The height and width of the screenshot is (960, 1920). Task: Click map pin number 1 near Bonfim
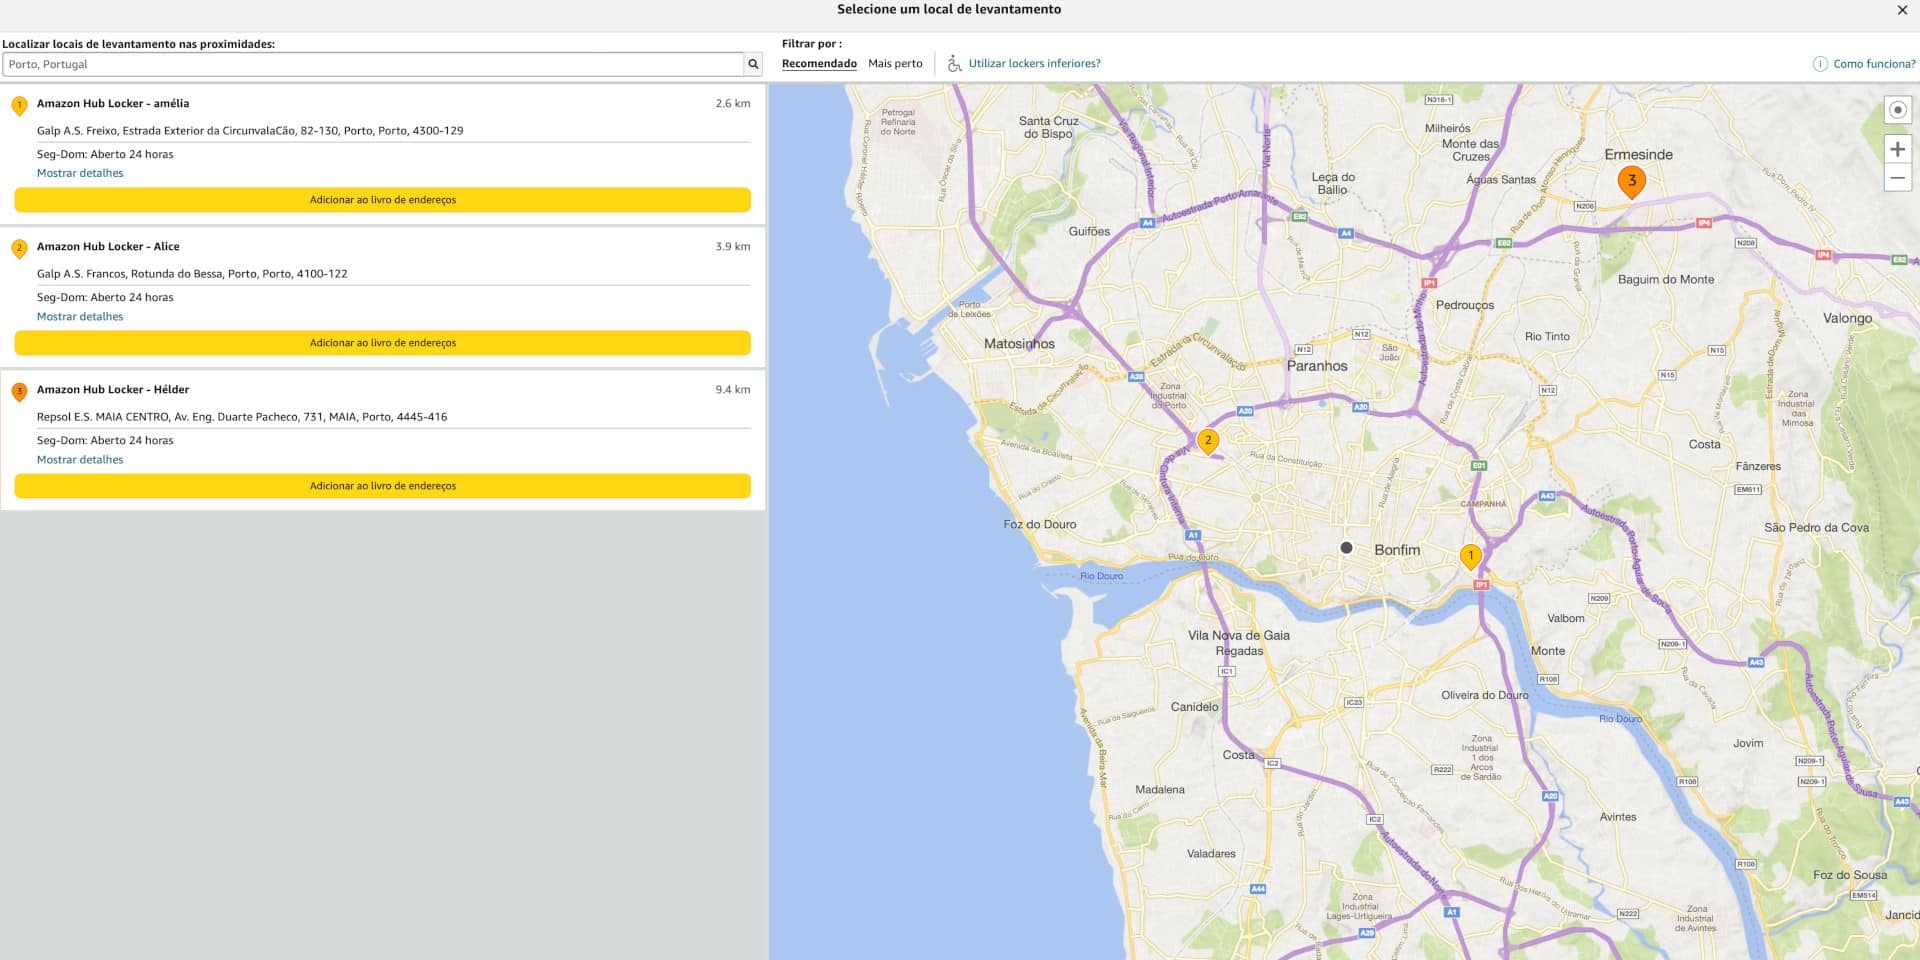click(1470, 557)
